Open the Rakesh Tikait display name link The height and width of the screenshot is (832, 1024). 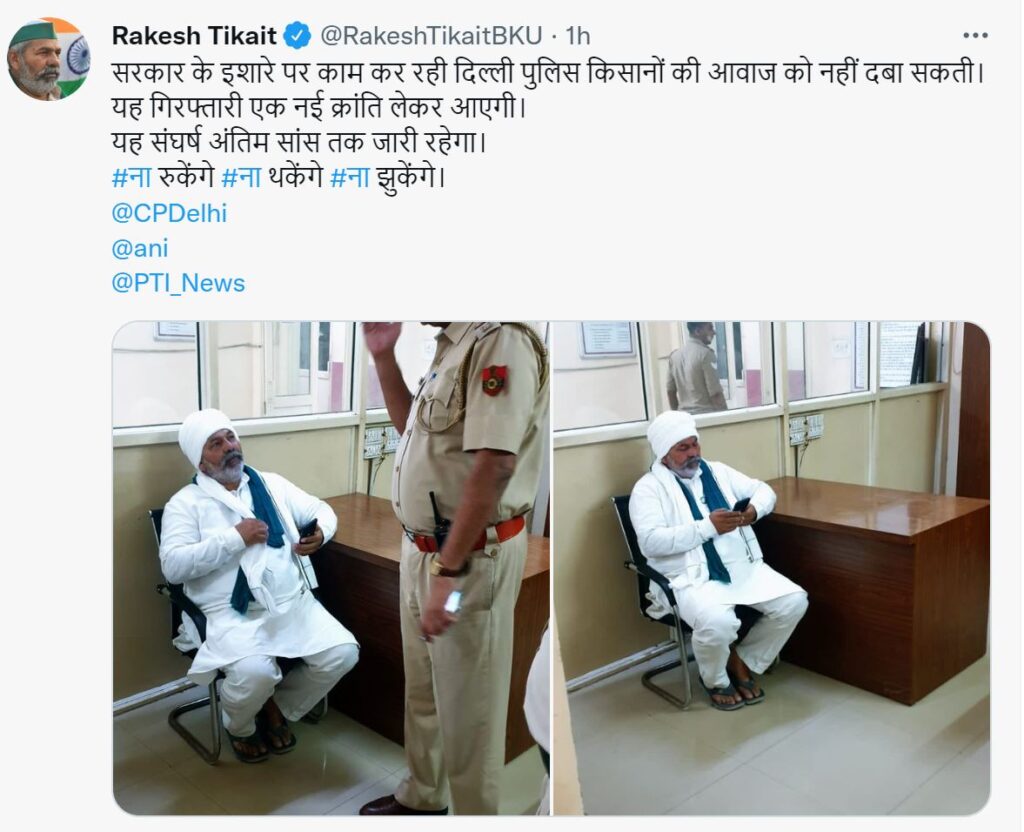tap(194, 35)
